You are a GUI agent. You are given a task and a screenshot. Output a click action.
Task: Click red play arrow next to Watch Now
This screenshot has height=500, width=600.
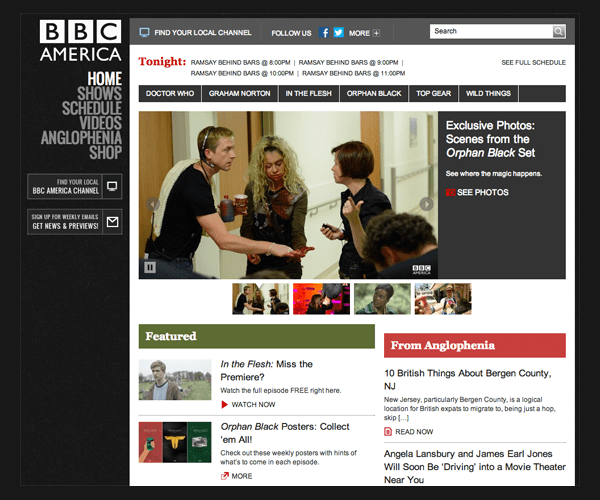pos(225,404)
